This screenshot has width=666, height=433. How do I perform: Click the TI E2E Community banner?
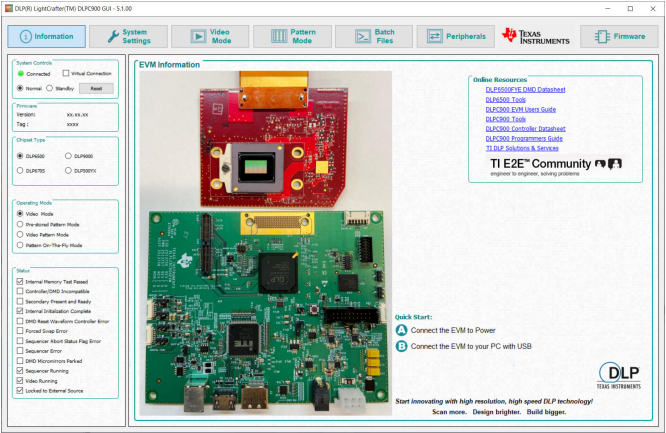tap(556, 167)
